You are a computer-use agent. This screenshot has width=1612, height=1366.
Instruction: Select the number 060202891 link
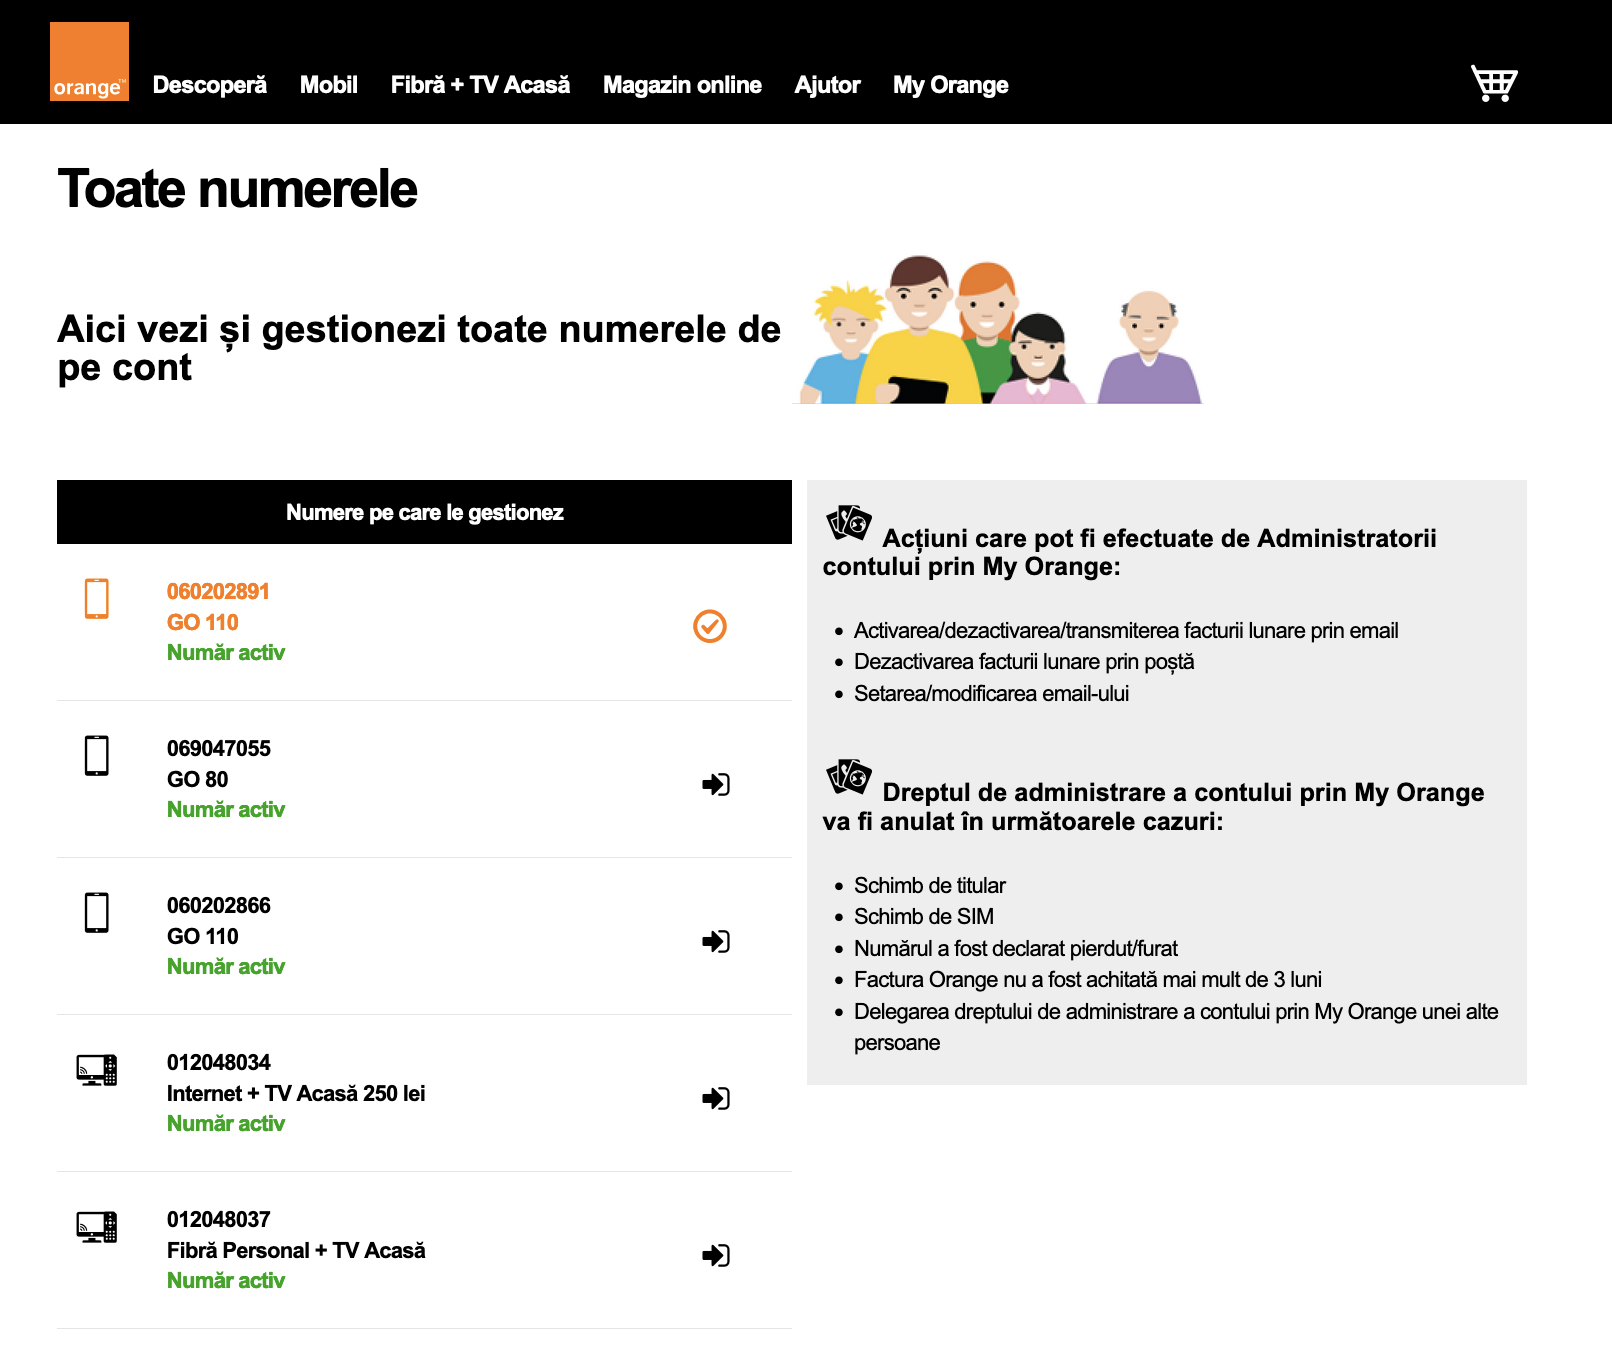(218, 591)
